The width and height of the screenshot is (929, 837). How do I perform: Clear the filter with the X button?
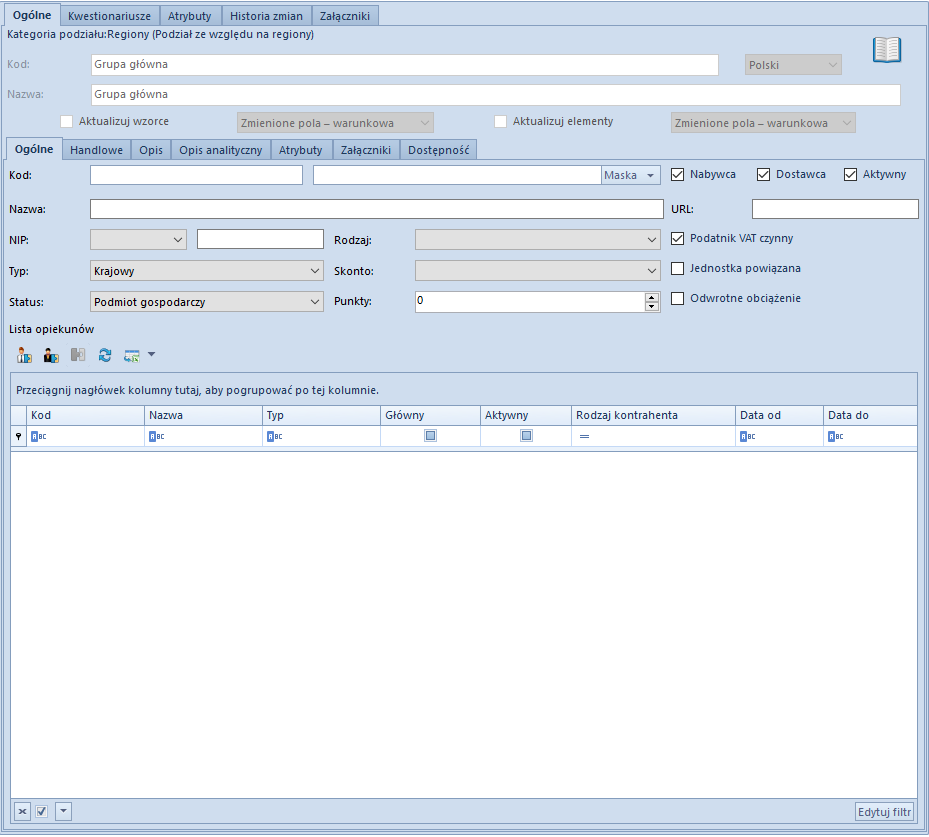(23, 812)
